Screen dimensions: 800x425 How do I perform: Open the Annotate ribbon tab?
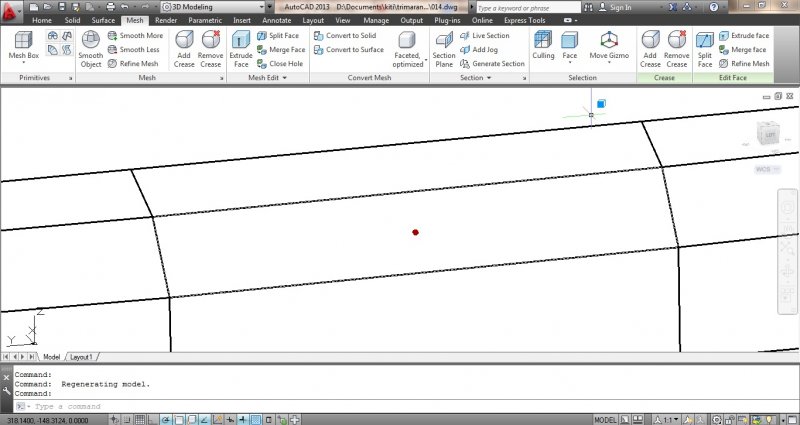277,20
